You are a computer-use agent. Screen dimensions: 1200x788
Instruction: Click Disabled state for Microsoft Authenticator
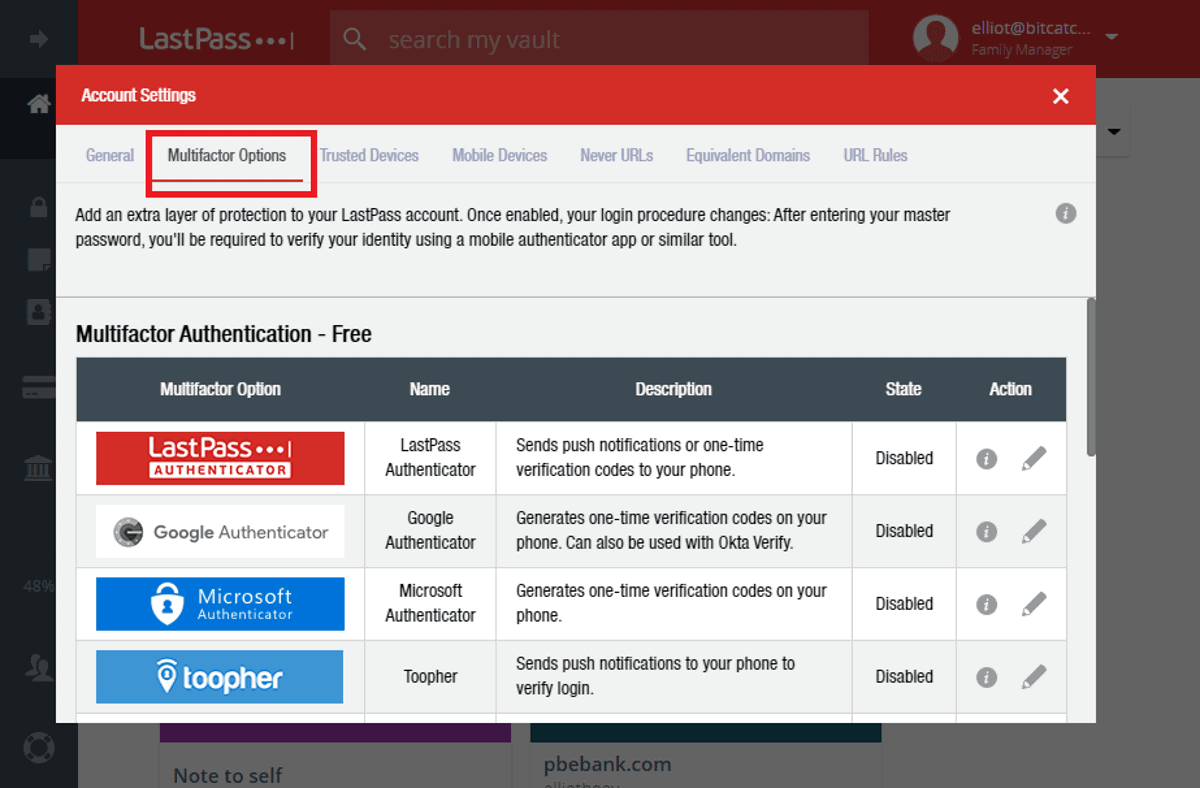tap(905, 604)
